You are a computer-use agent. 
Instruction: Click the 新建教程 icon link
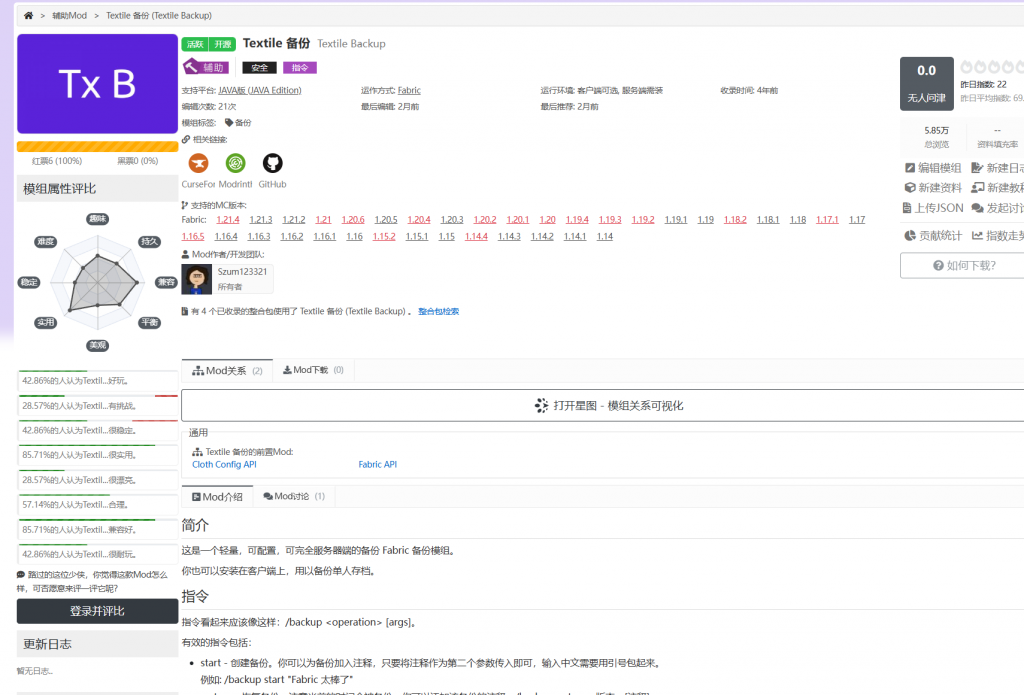coord(997,187)
